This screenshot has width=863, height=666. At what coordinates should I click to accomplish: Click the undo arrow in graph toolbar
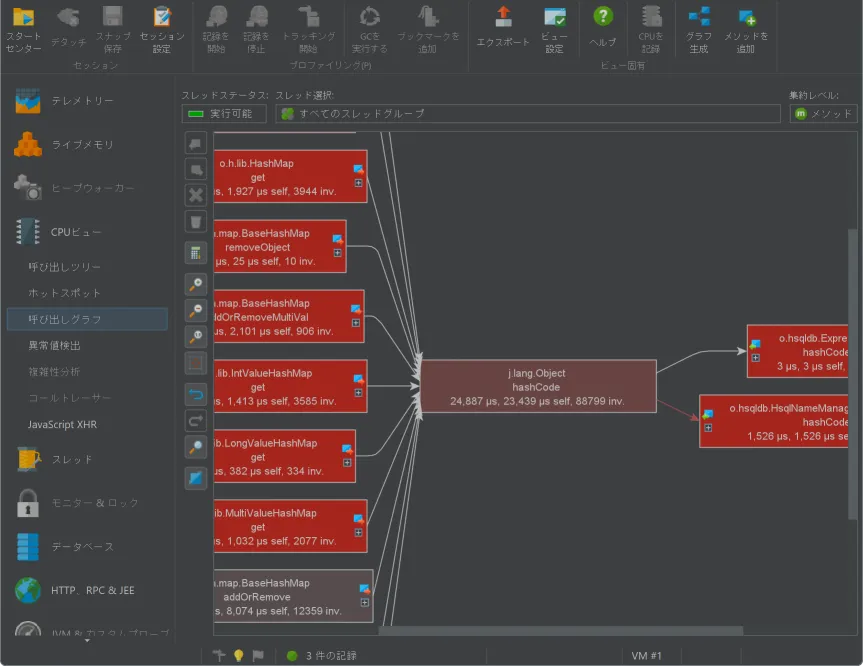(x=195, y=395)
